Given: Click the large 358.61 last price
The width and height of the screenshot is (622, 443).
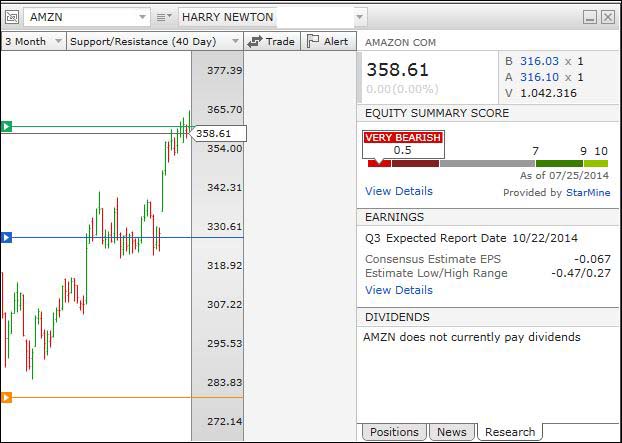Looking at the screenshot, I should (x=397, y=70).
